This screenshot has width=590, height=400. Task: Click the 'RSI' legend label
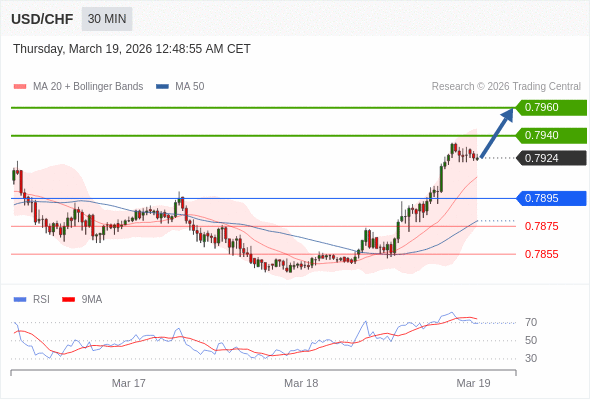tap(41, 300)
